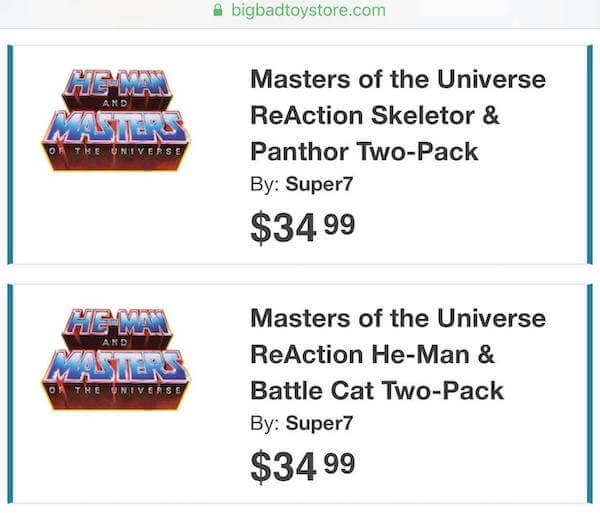Click 'By:' label on the Battle Cat listing
Image resolution: width=600 pixels, height=513 pixels.
click(x=265, y=424)
